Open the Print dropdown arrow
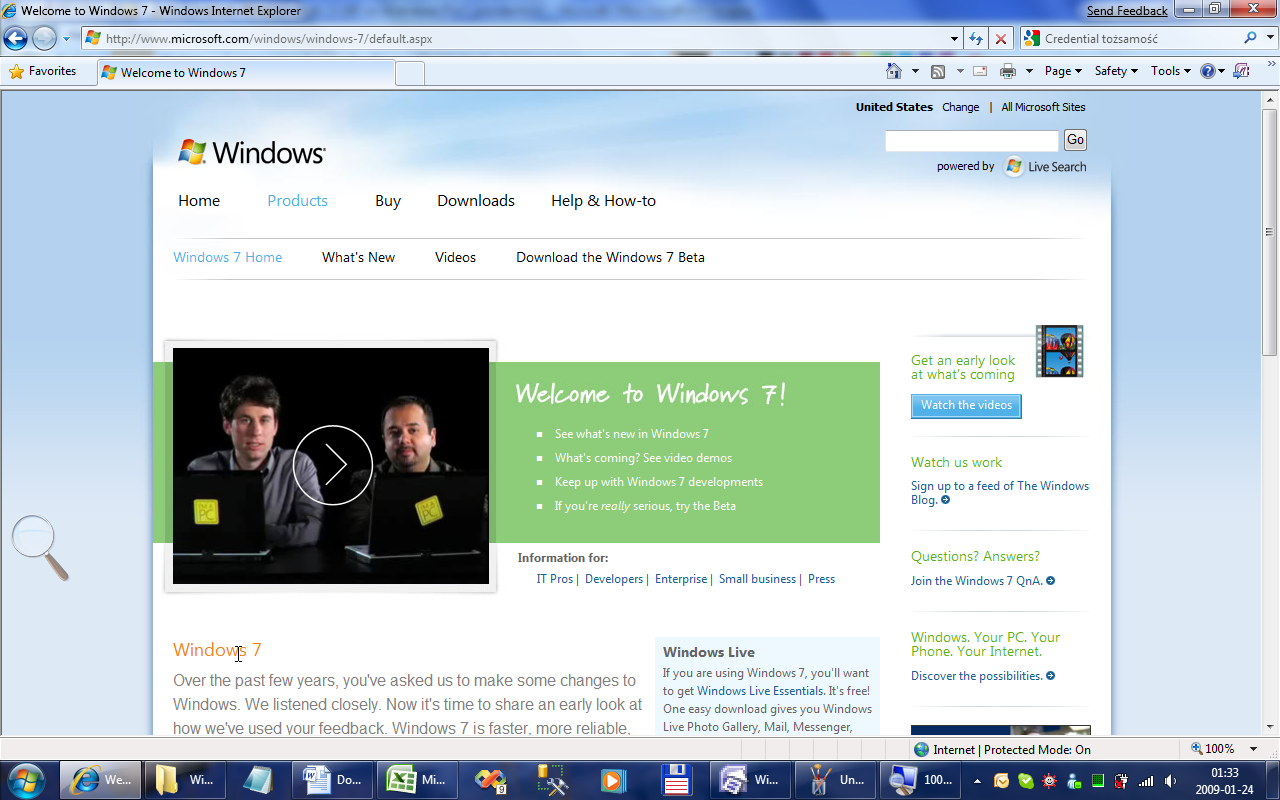 click(x=1029, y=71)
